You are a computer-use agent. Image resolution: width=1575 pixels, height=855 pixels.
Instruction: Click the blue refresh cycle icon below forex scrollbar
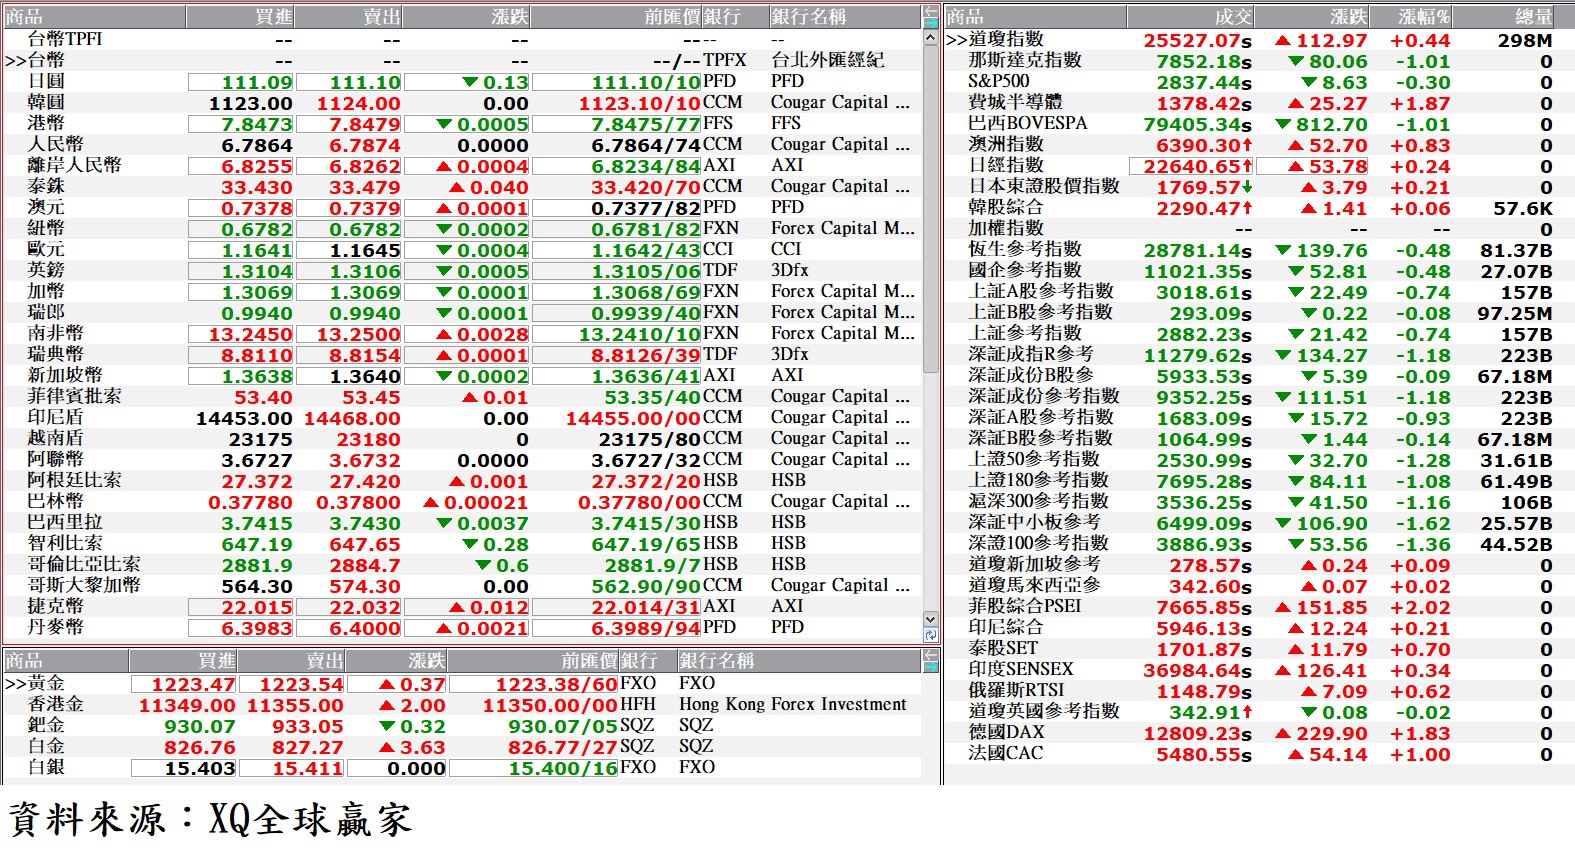(x=930, y=635)
